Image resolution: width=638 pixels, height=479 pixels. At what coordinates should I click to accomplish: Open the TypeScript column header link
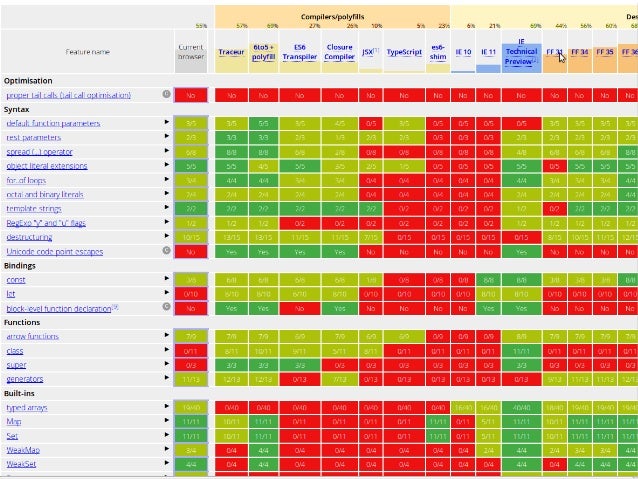404,52
